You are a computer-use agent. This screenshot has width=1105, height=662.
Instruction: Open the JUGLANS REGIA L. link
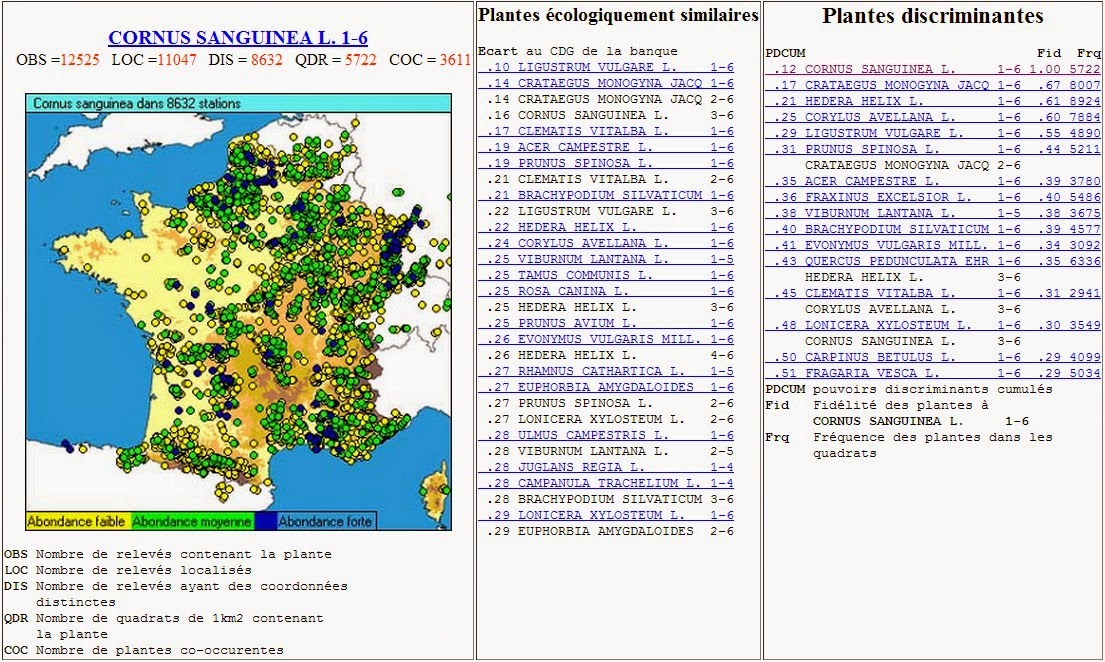click(x=605, y=467)
